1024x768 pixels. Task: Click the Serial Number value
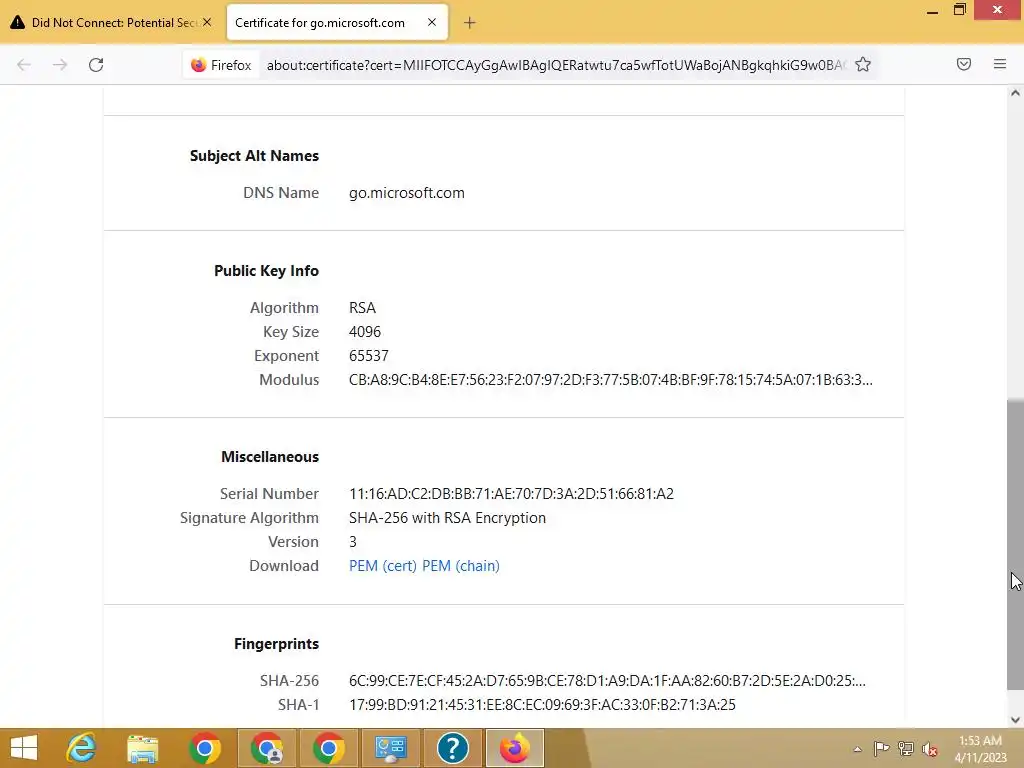(x=511, y=494)
